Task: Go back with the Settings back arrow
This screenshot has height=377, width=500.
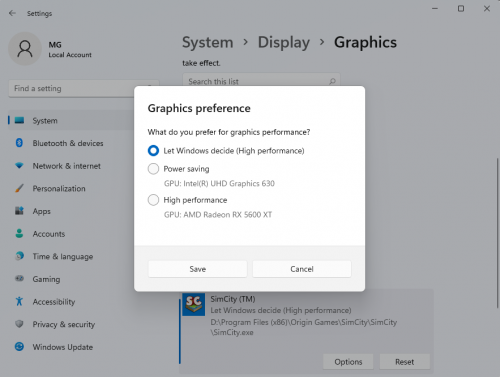Action: [x=12, y=13]
